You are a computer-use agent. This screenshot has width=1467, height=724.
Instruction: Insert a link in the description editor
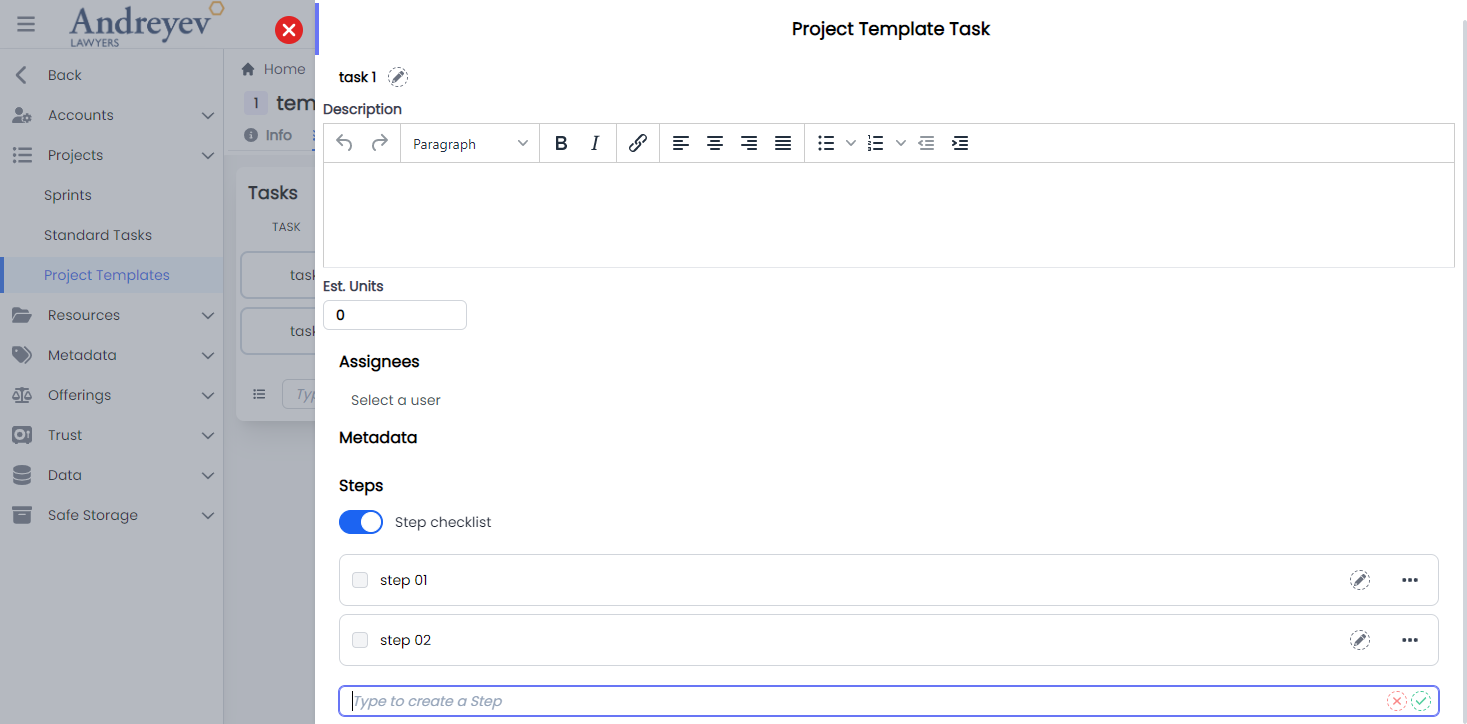(x=637, y=142)
